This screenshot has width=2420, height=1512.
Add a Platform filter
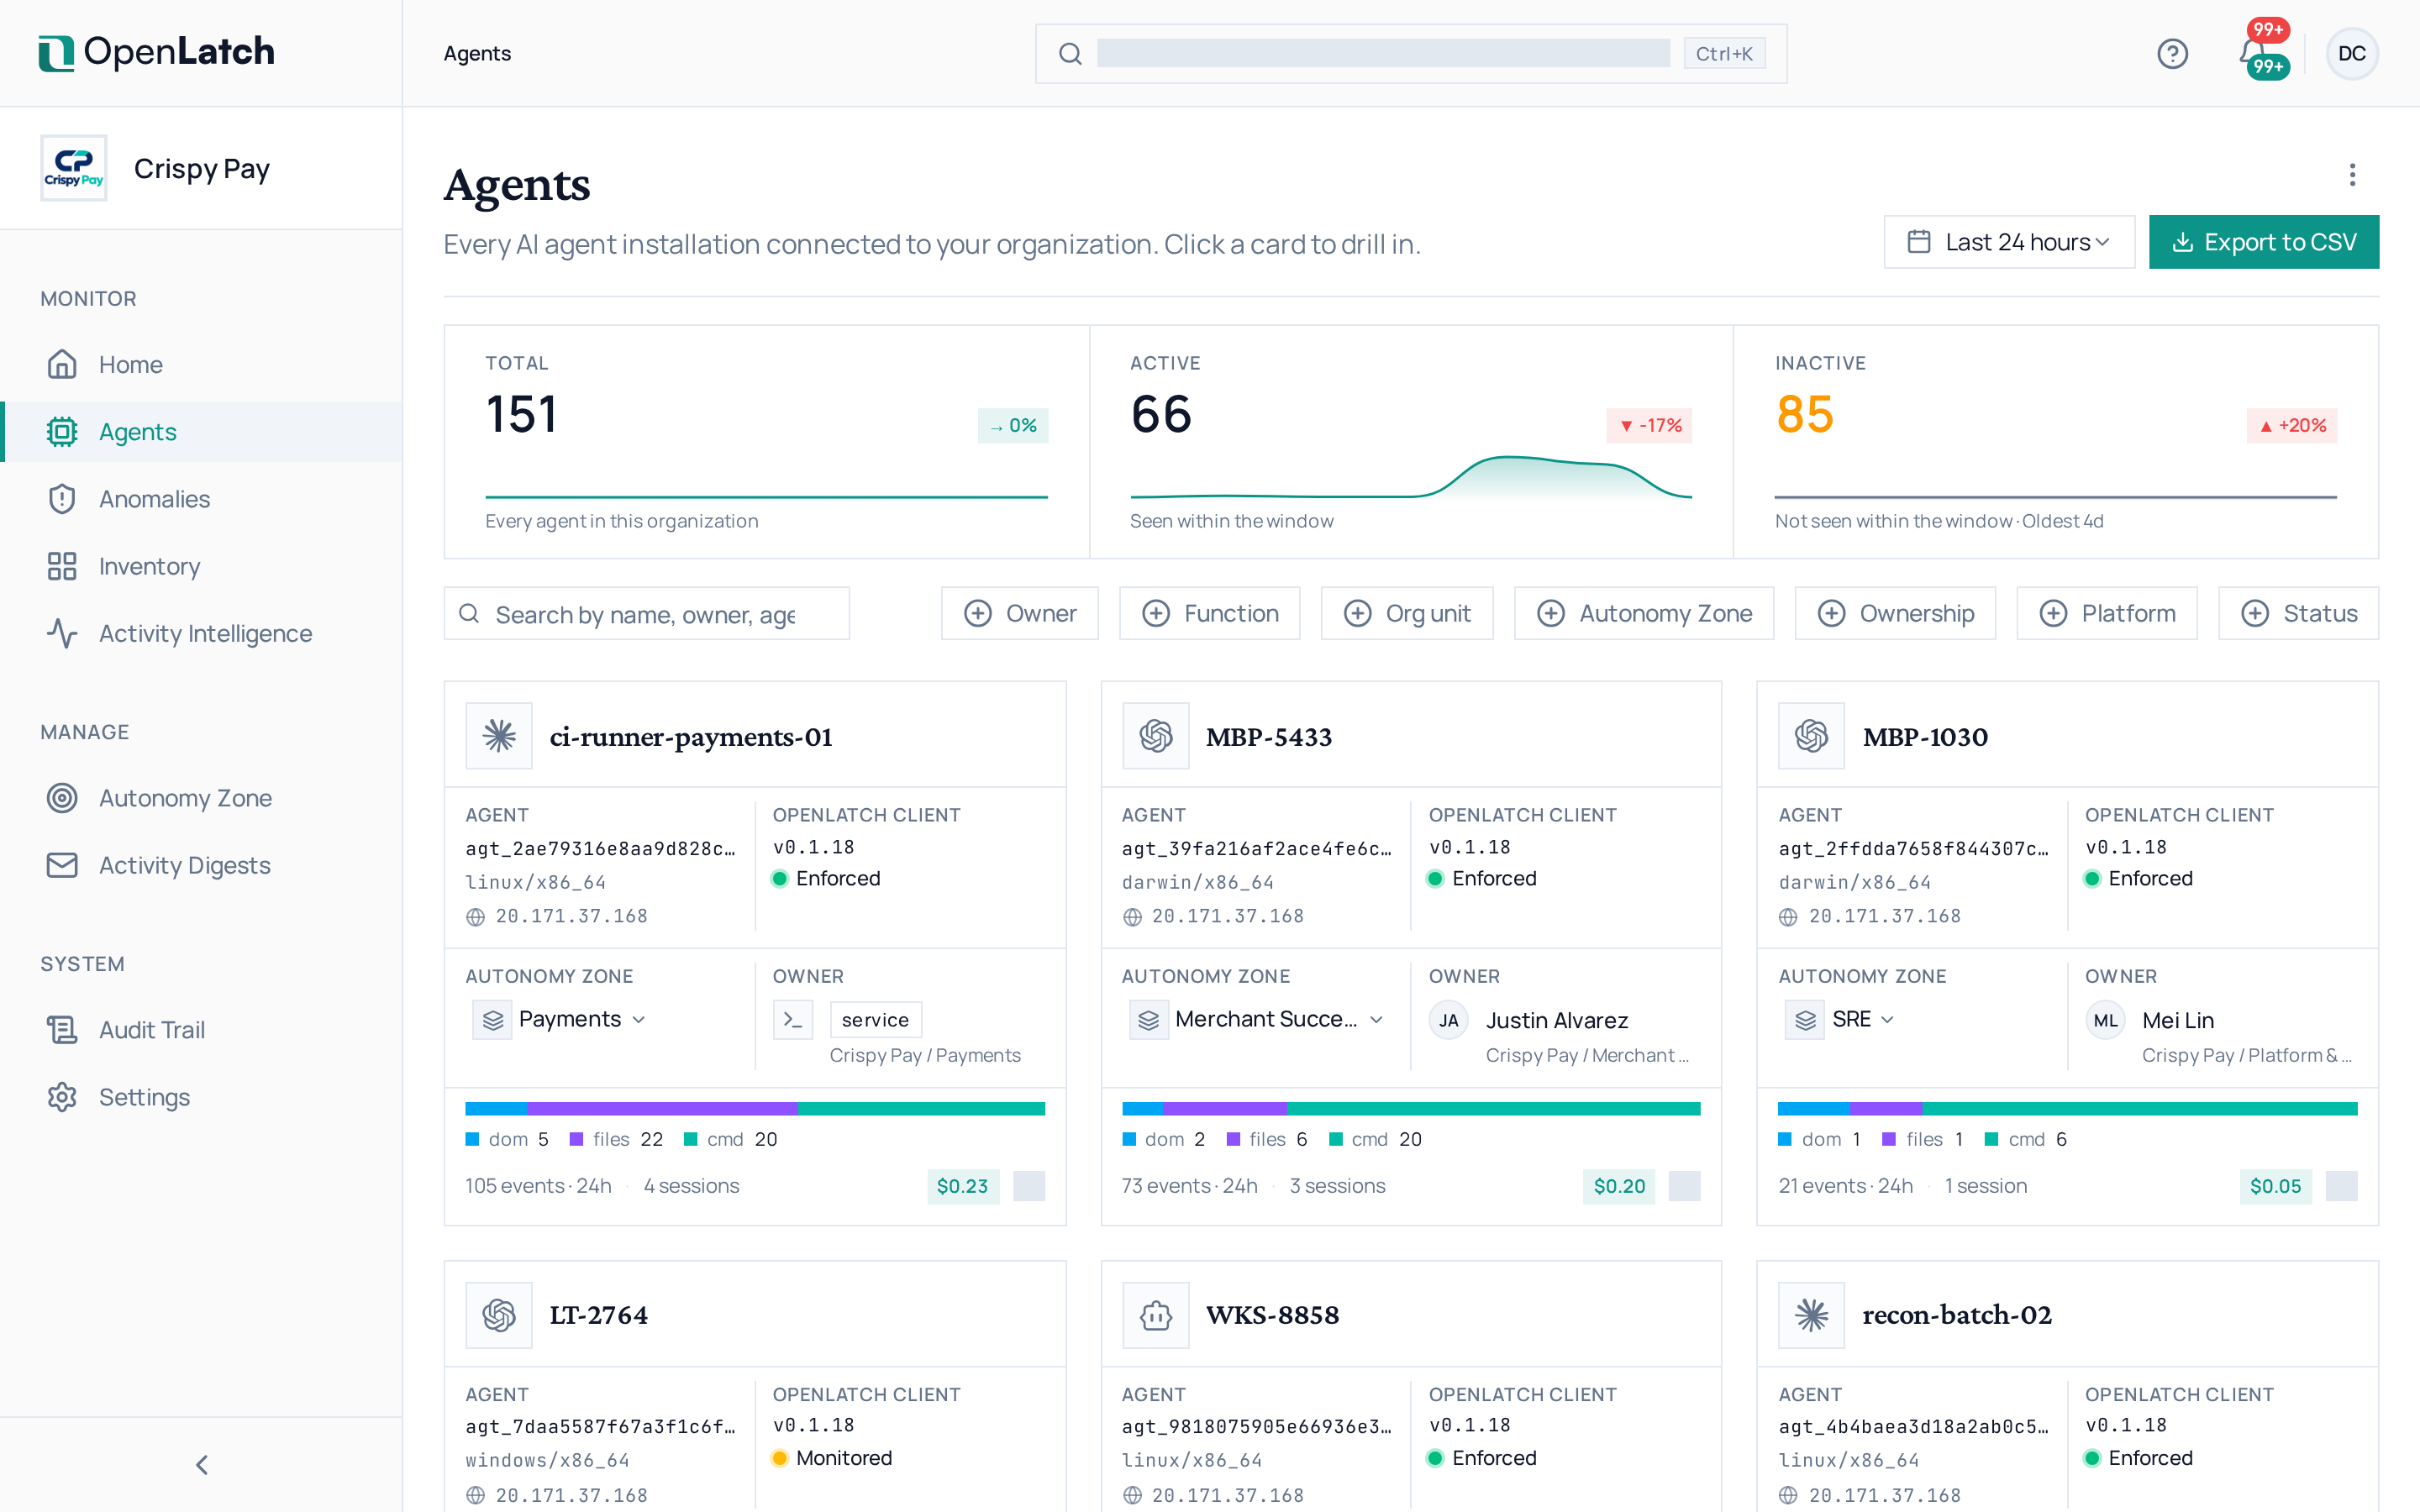tap(2106, 613)
